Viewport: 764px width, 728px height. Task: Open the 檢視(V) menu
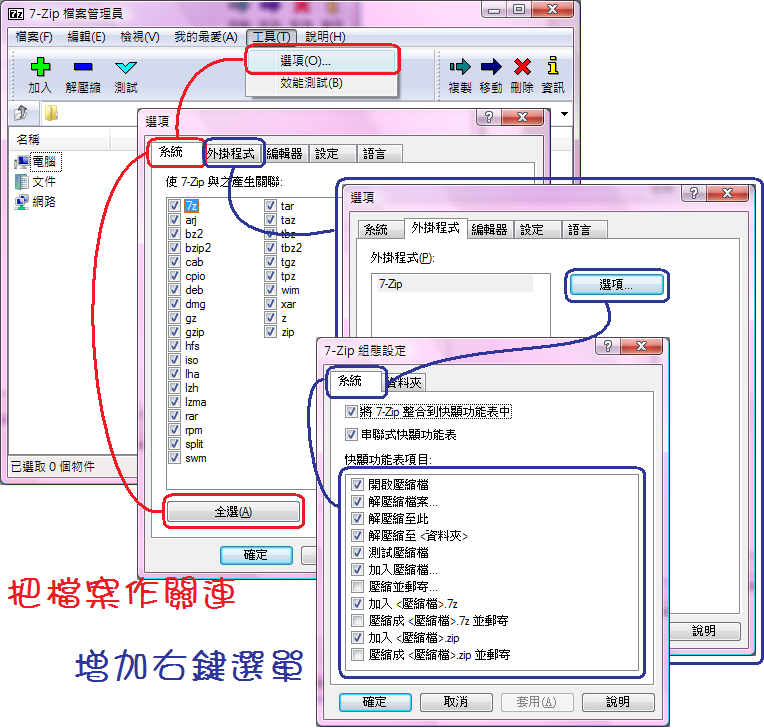coord(140,37)
